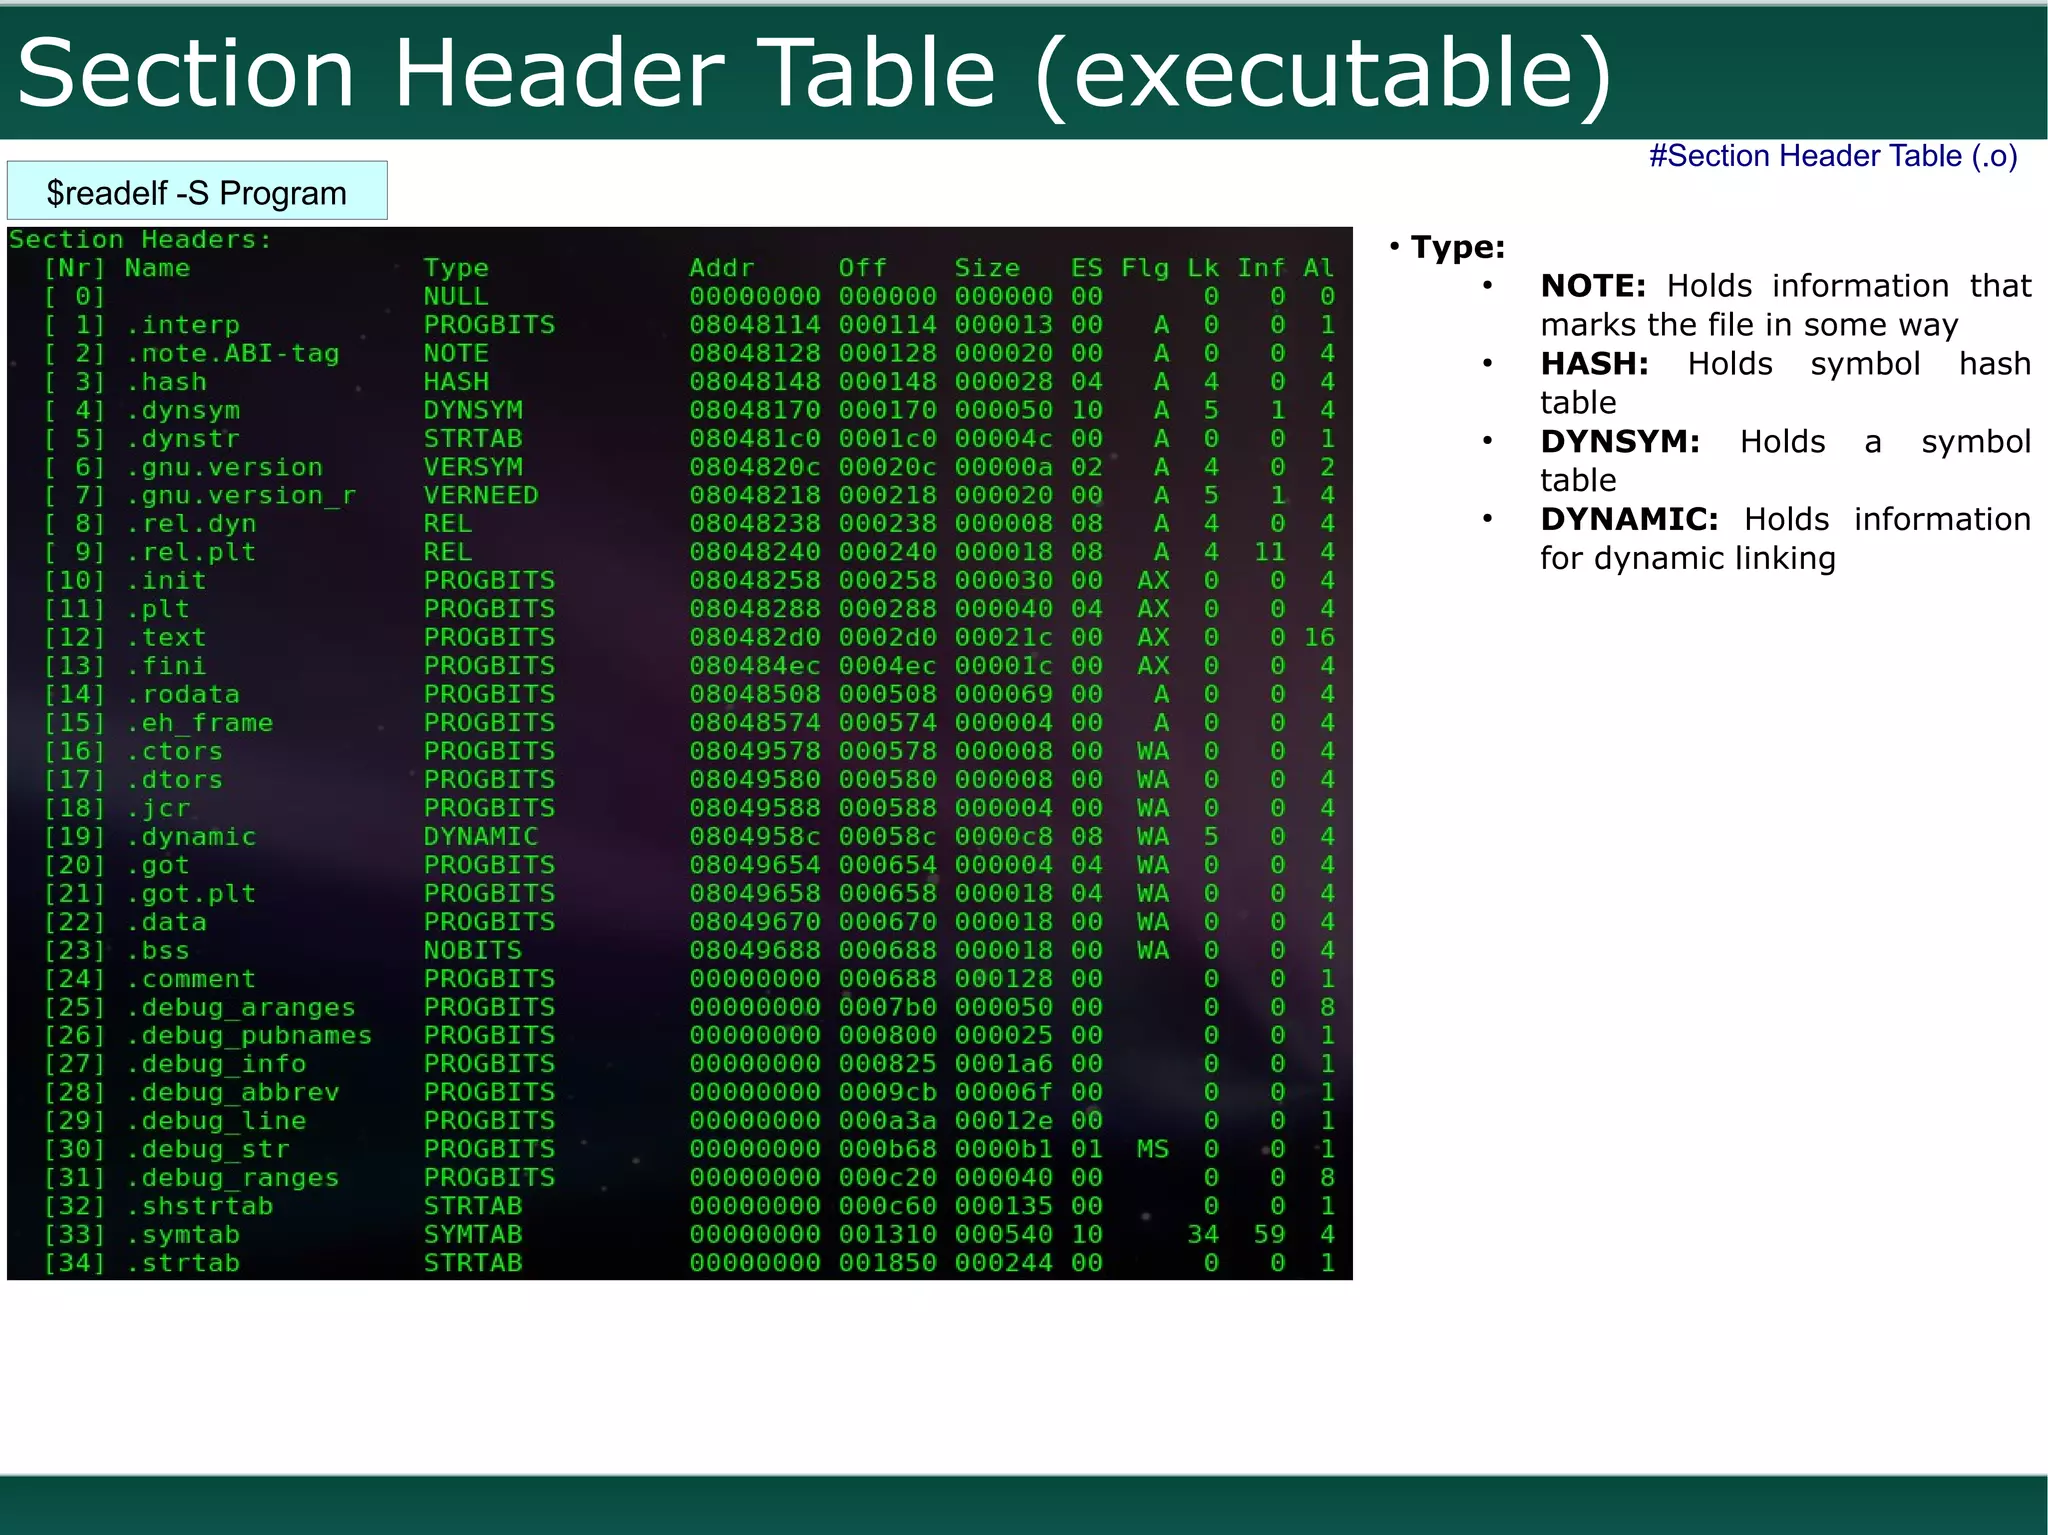Click the Inf column header
Viewport: 2048px width, 1535px height.
pos(1261,268)
